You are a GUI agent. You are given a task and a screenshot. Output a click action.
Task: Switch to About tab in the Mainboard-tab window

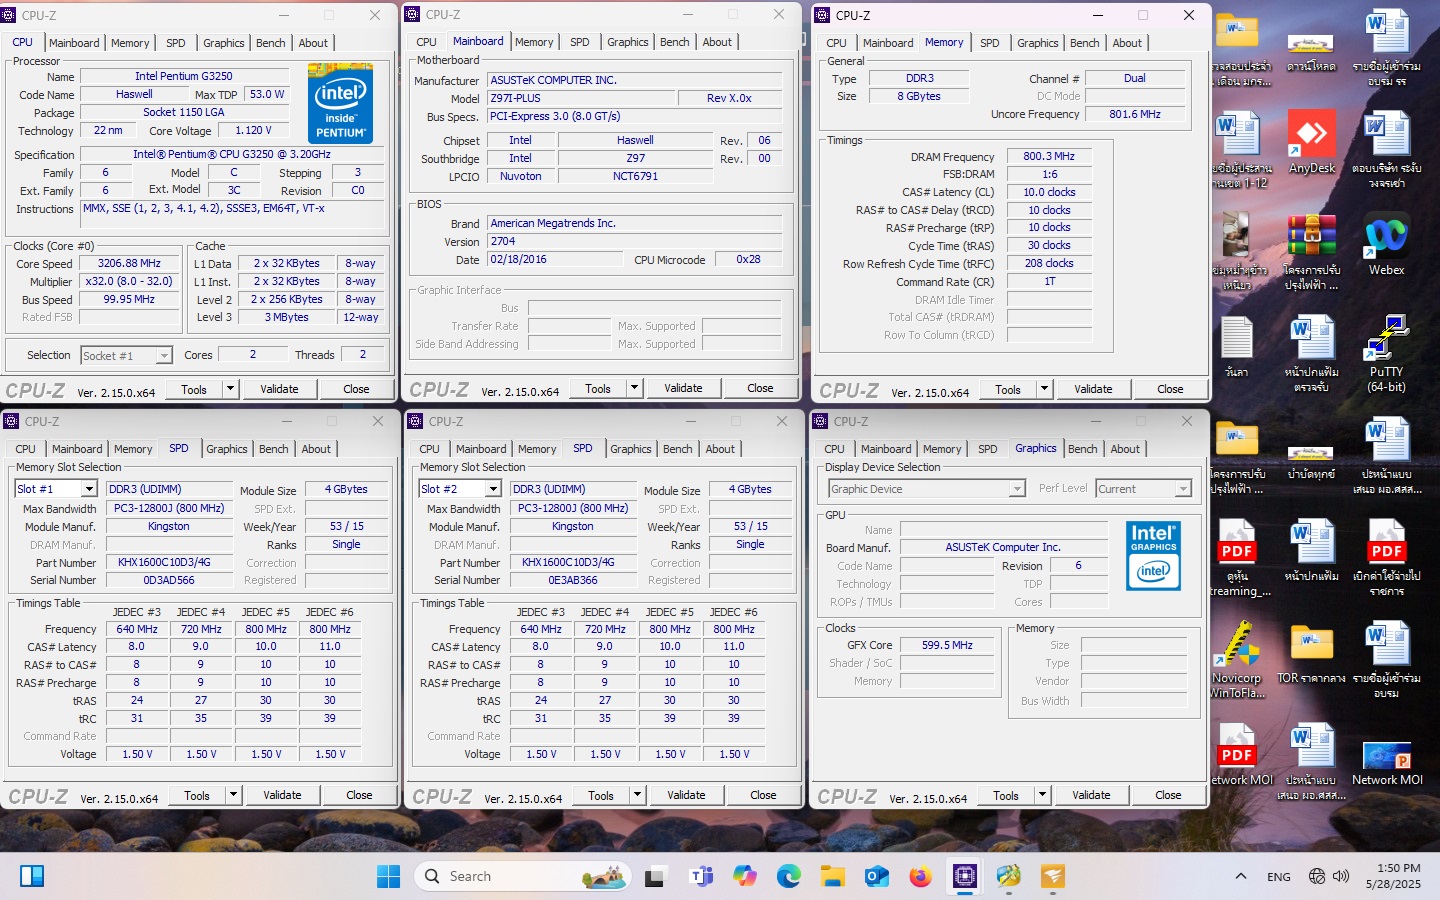[x=717, y=42]
